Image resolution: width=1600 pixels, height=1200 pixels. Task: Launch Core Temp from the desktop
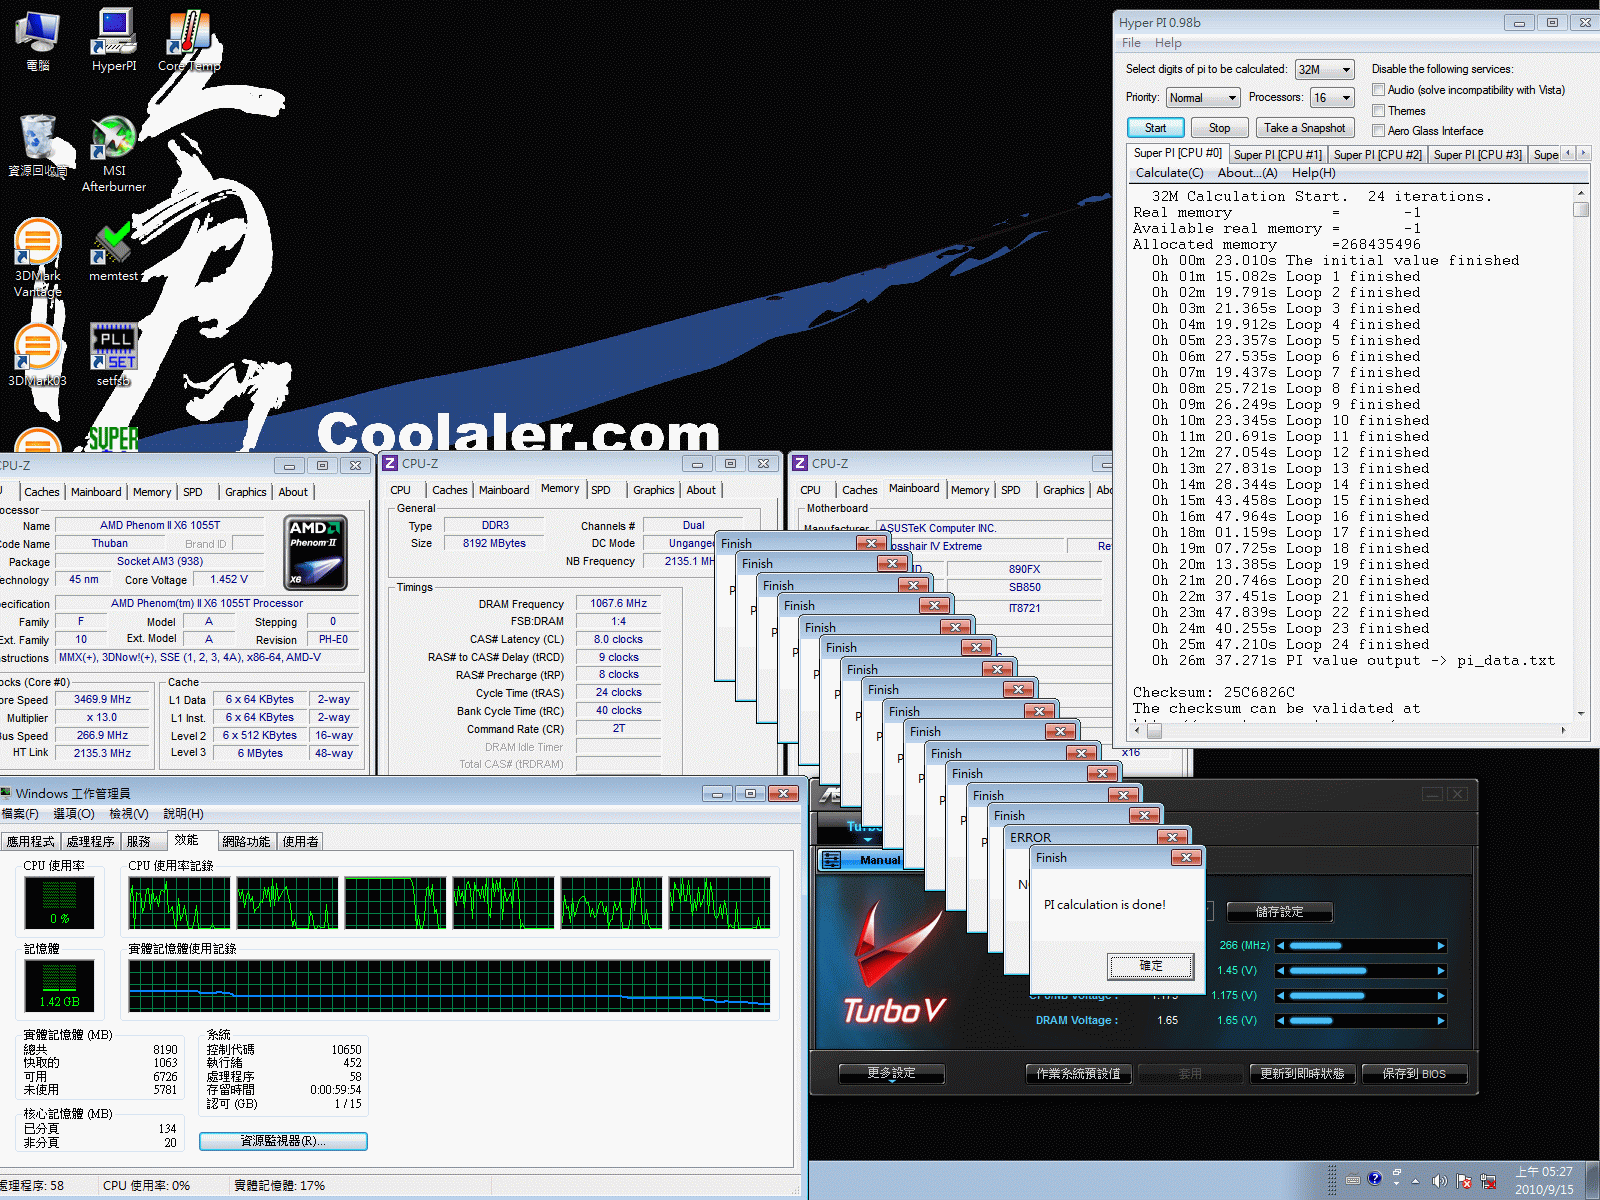click(189, 40)
